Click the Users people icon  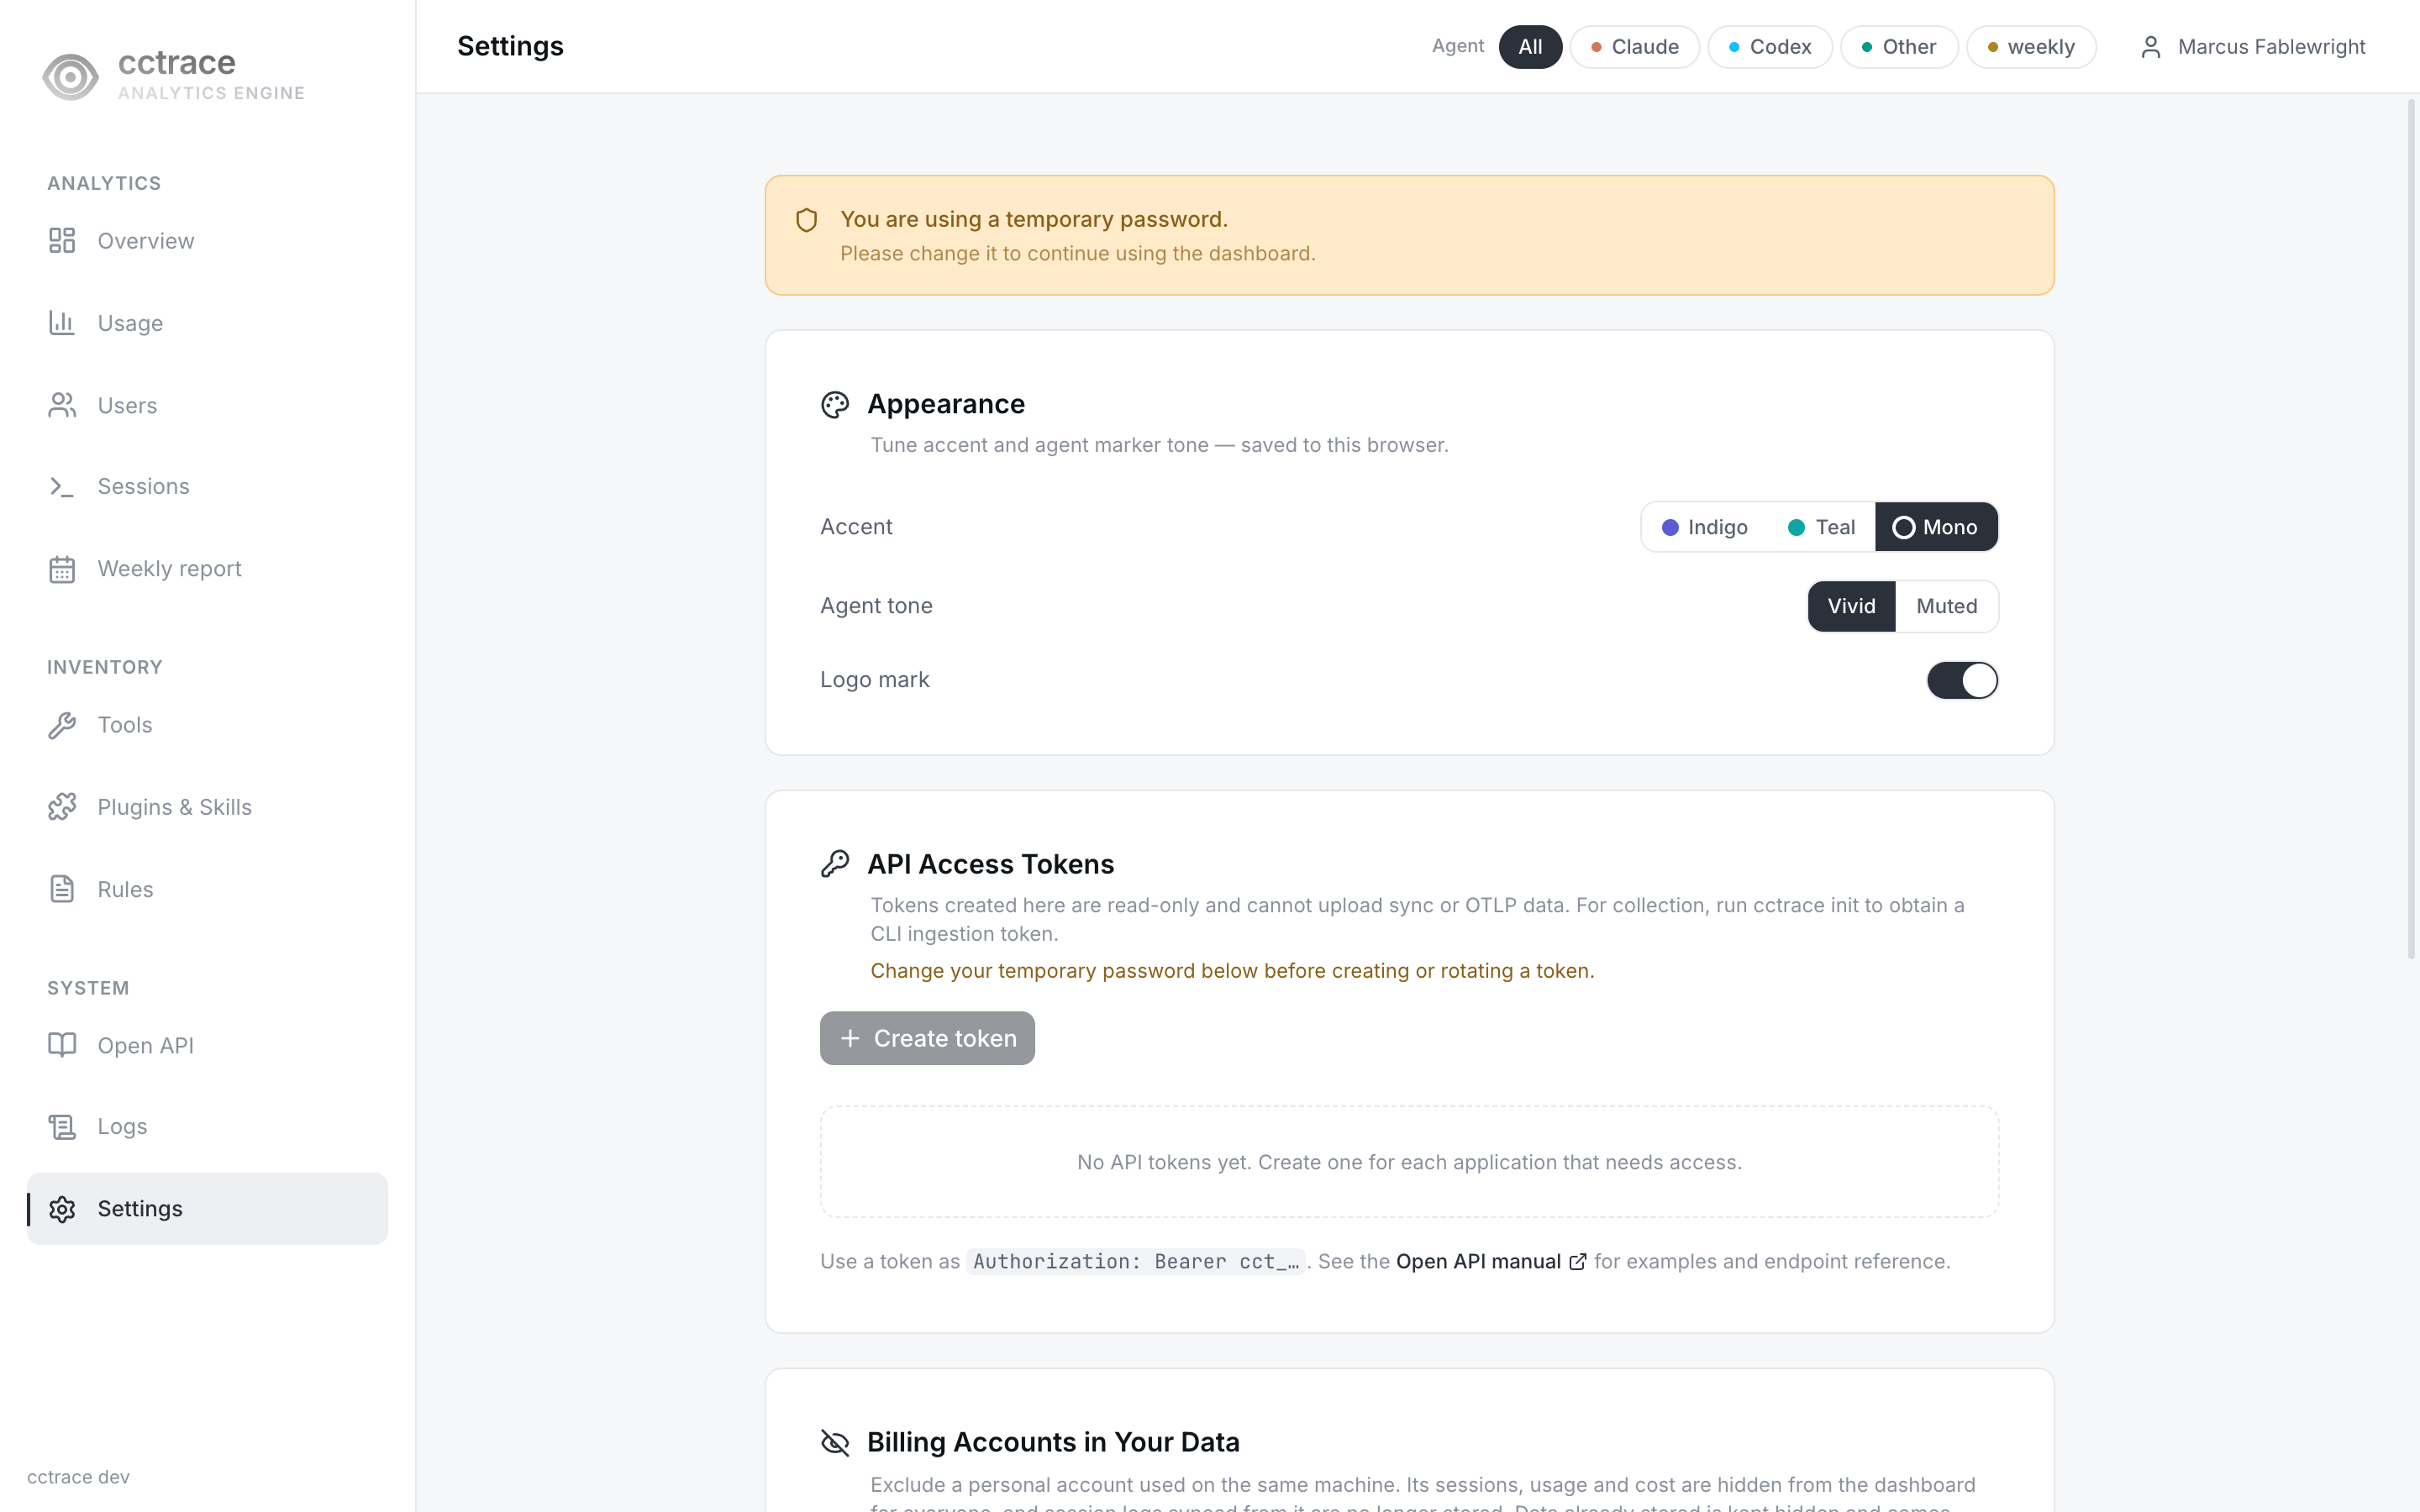pos(62,405)
